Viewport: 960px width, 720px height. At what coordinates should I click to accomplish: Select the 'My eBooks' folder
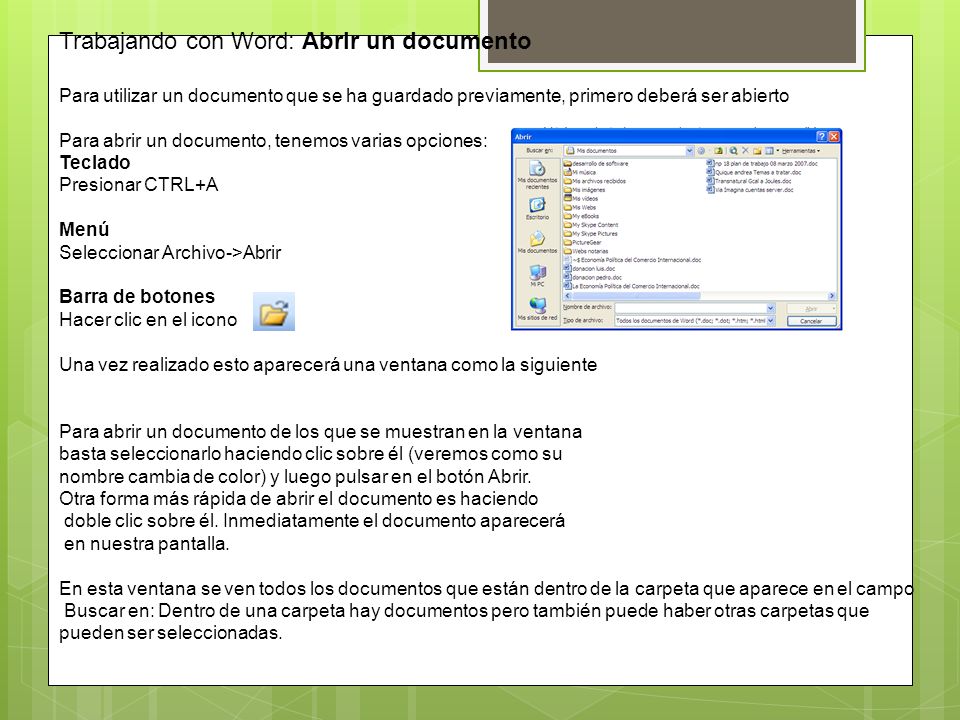[581, 216]
